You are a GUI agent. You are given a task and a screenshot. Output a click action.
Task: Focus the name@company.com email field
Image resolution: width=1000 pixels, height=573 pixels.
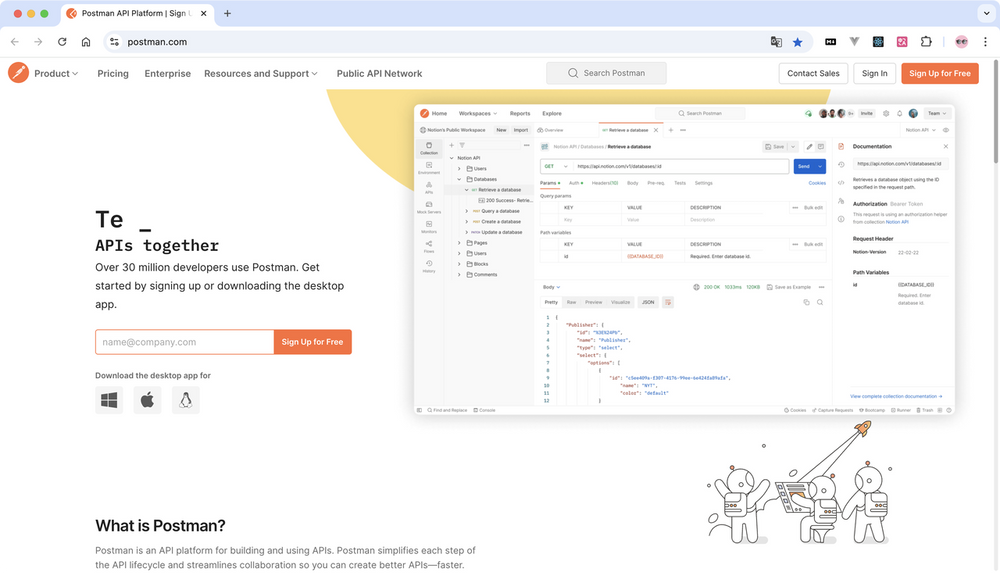tap(184, 342)
